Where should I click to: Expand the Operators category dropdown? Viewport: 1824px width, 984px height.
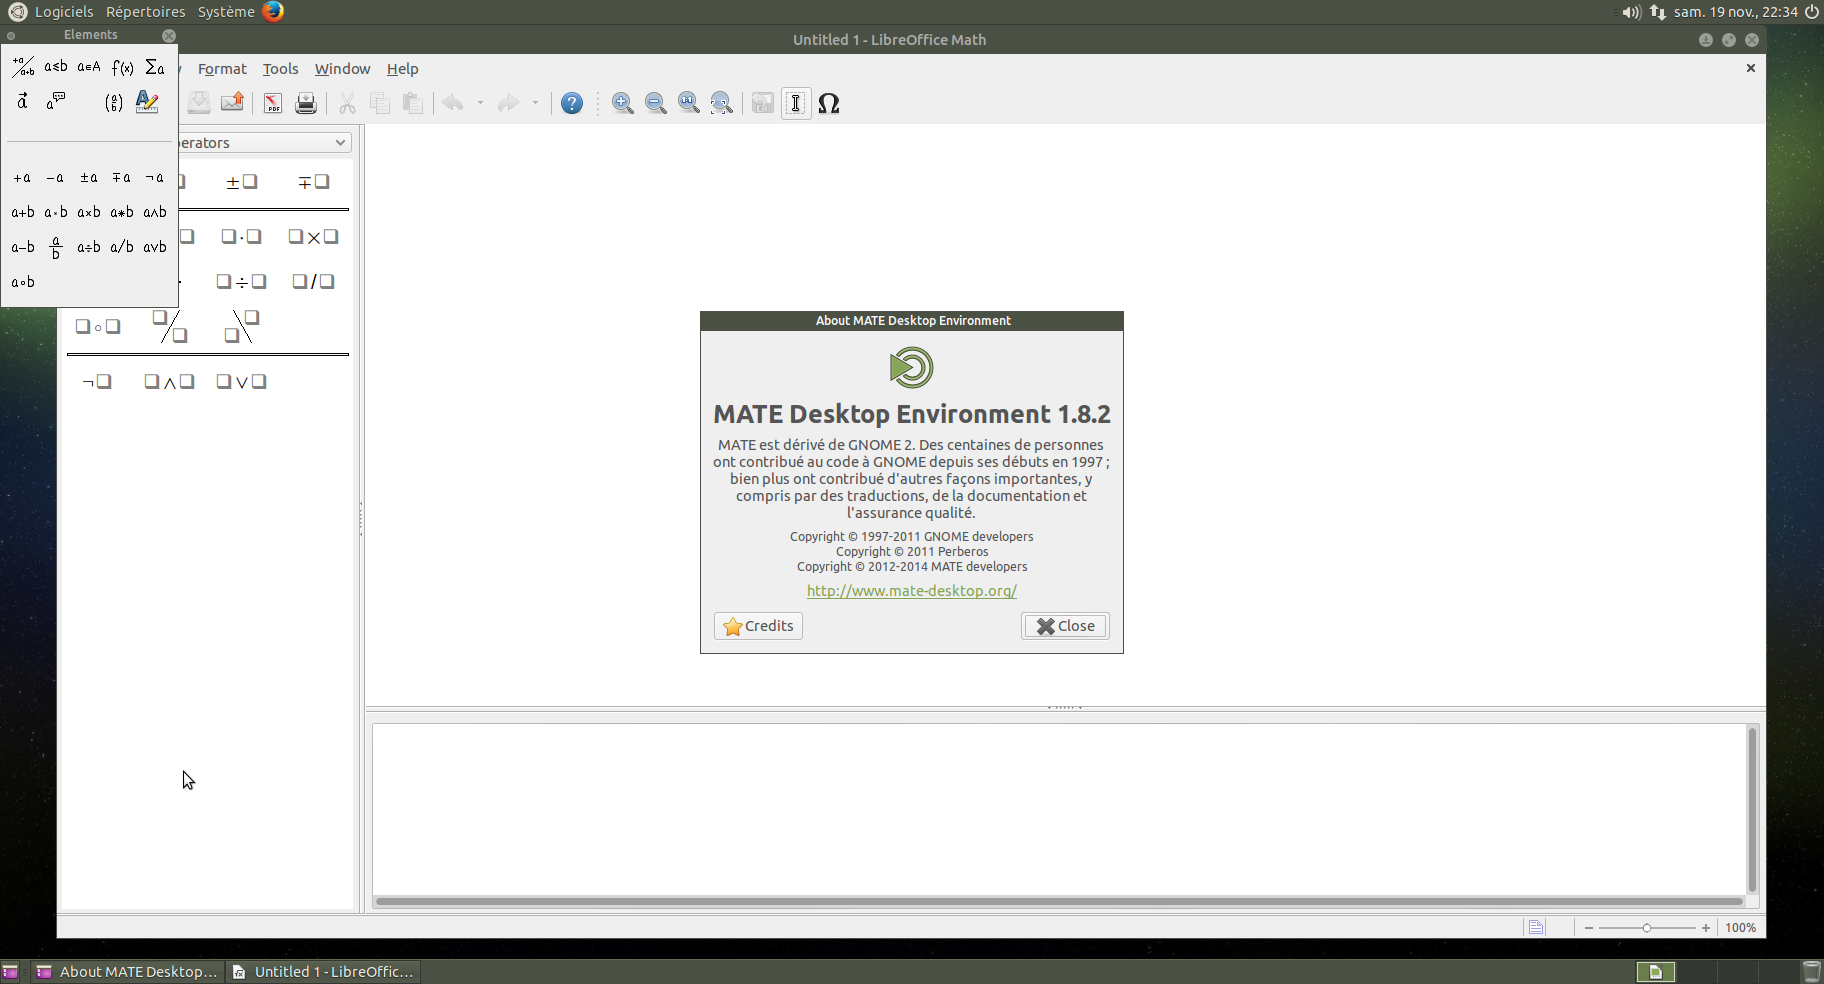pos(340,143)
